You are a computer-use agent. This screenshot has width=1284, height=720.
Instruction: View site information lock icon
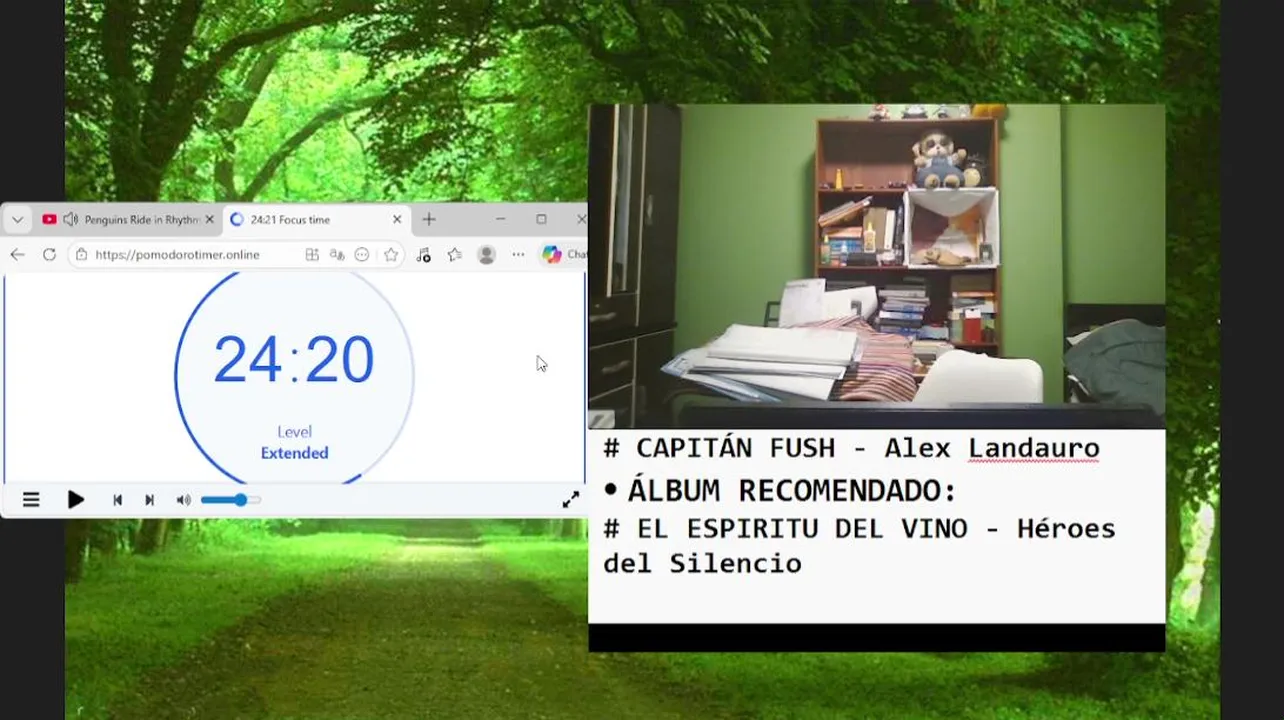(x=81, y=255)
